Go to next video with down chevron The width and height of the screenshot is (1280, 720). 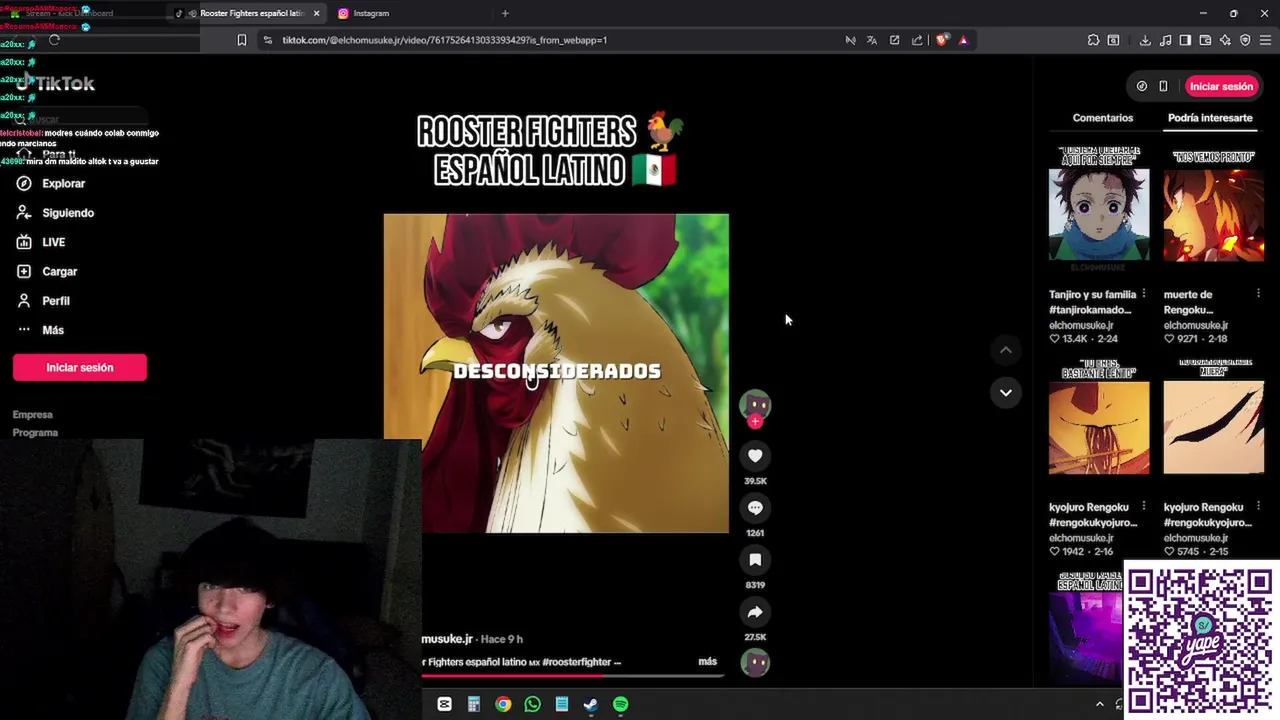tap(1005, 392)
